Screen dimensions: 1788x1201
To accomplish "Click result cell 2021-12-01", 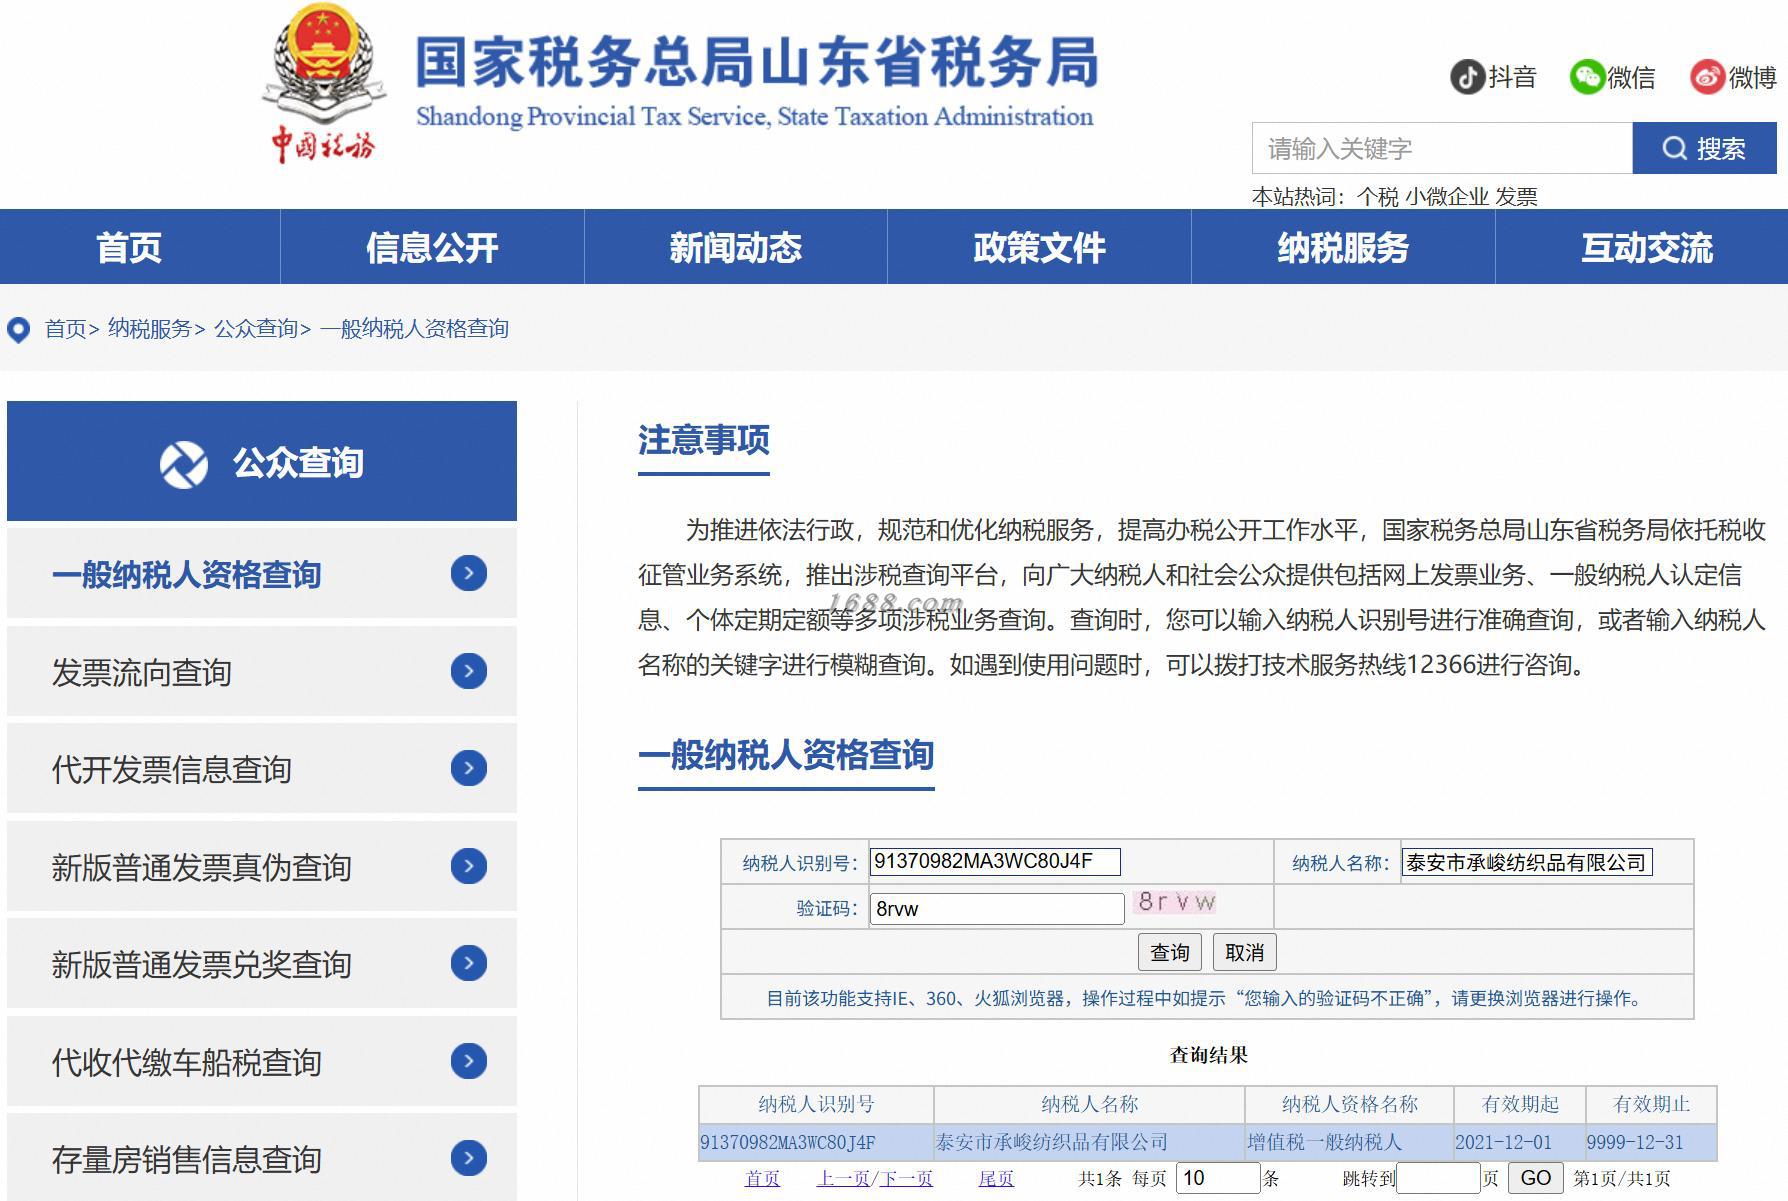I will tap(1519, 1142).
